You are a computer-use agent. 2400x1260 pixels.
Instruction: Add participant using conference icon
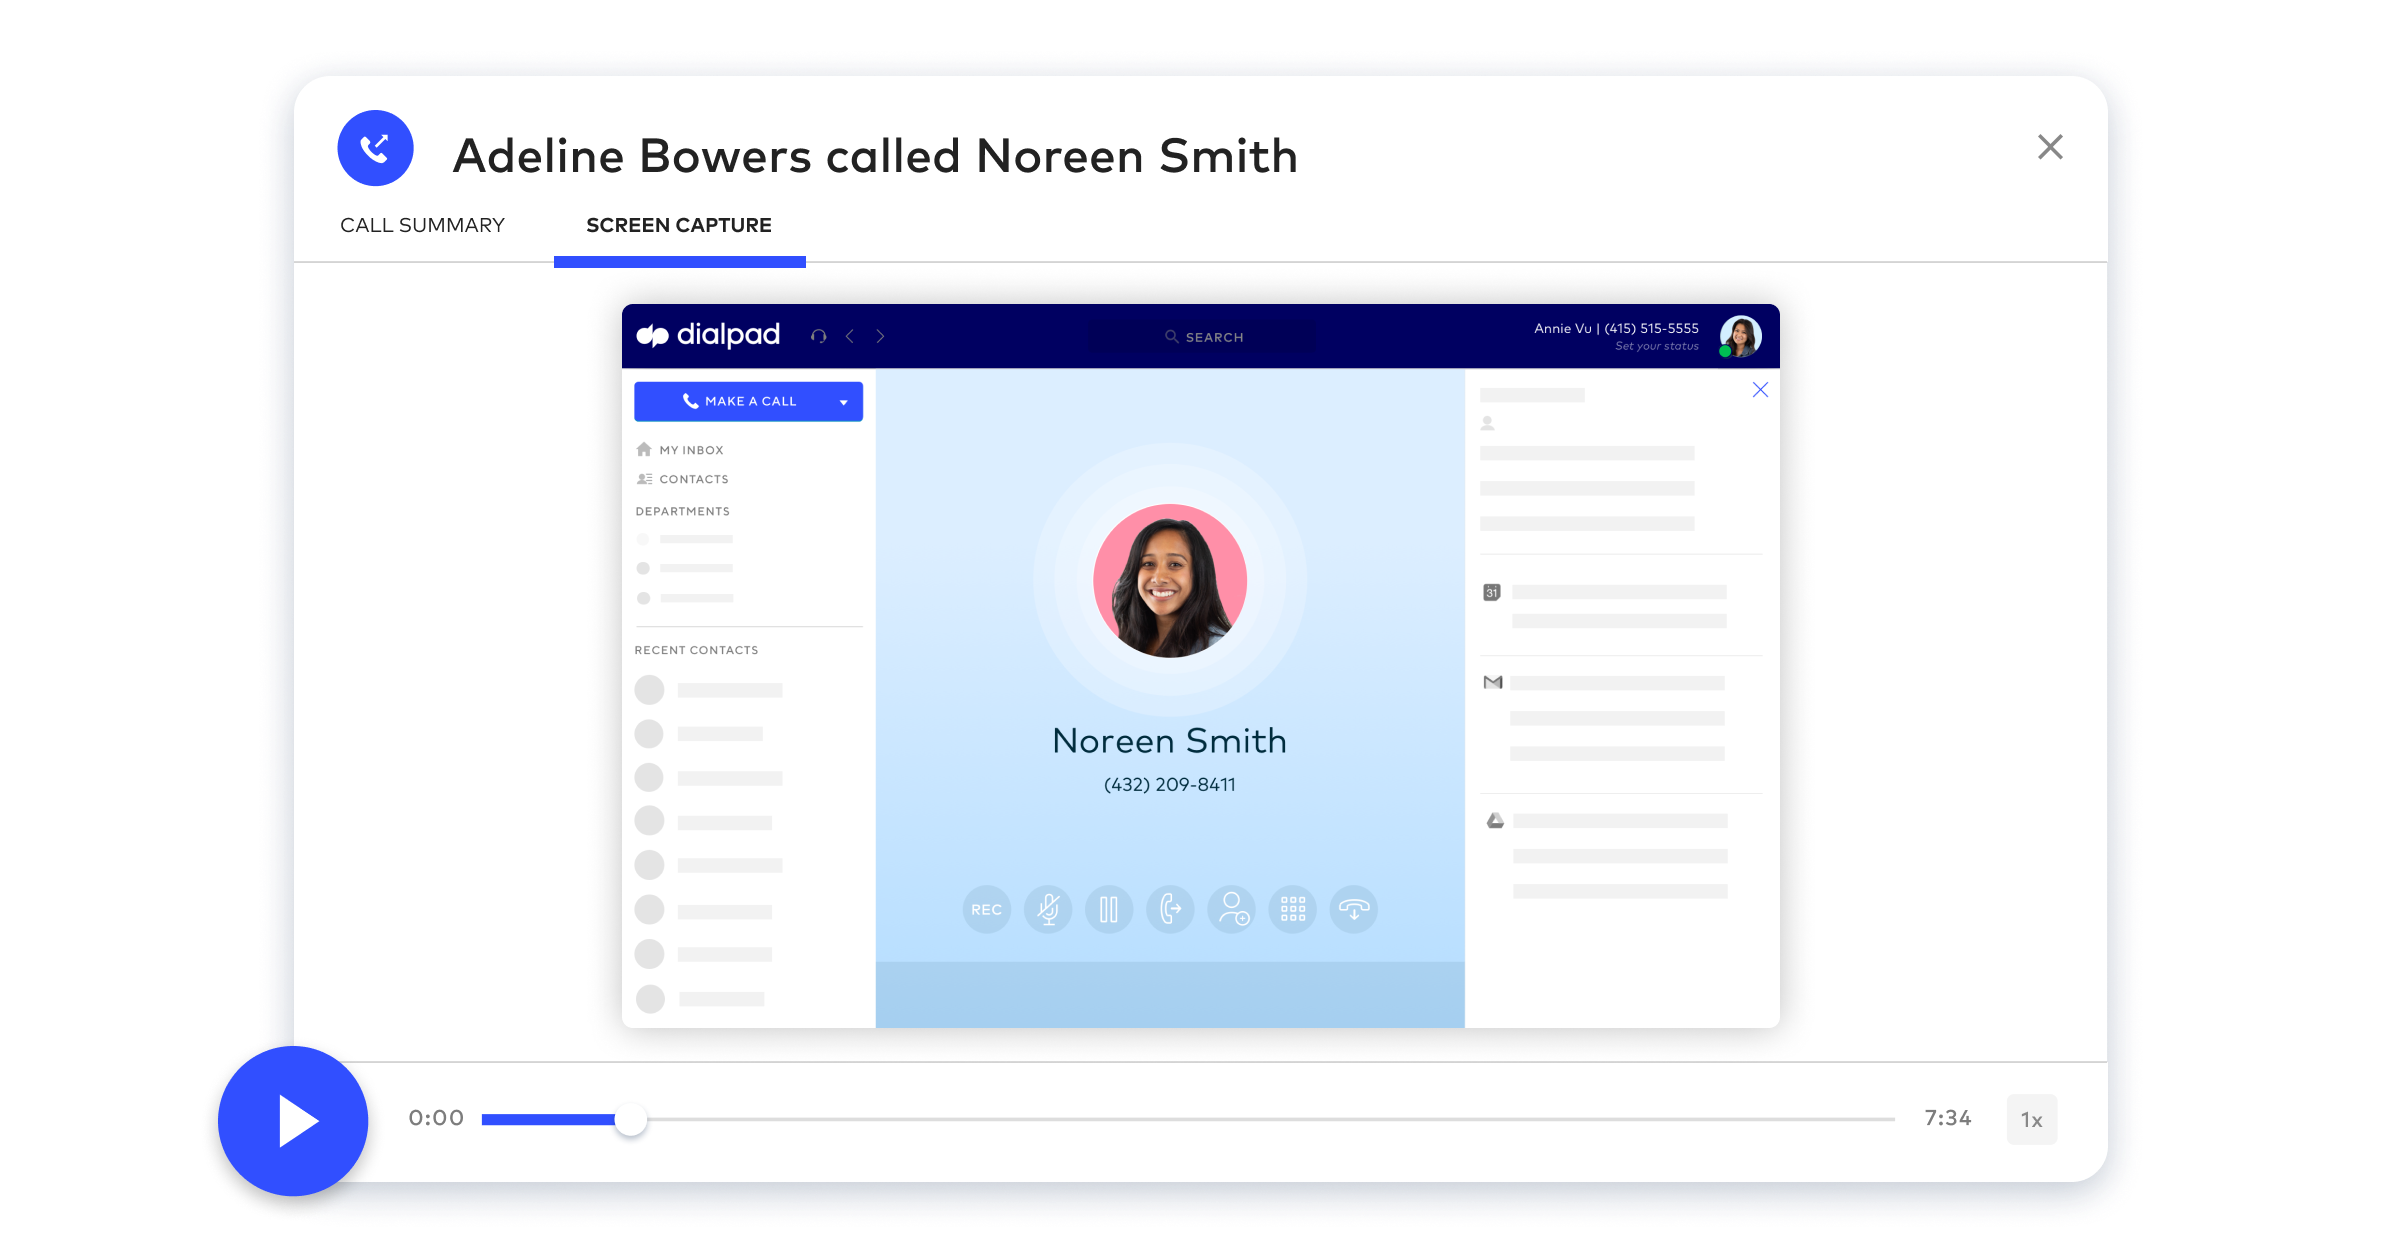coord(1230,908)
